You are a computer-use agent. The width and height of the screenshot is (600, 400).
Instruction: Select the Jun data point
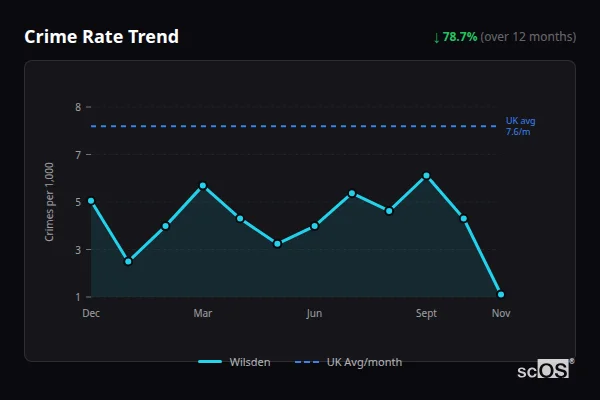315,226
